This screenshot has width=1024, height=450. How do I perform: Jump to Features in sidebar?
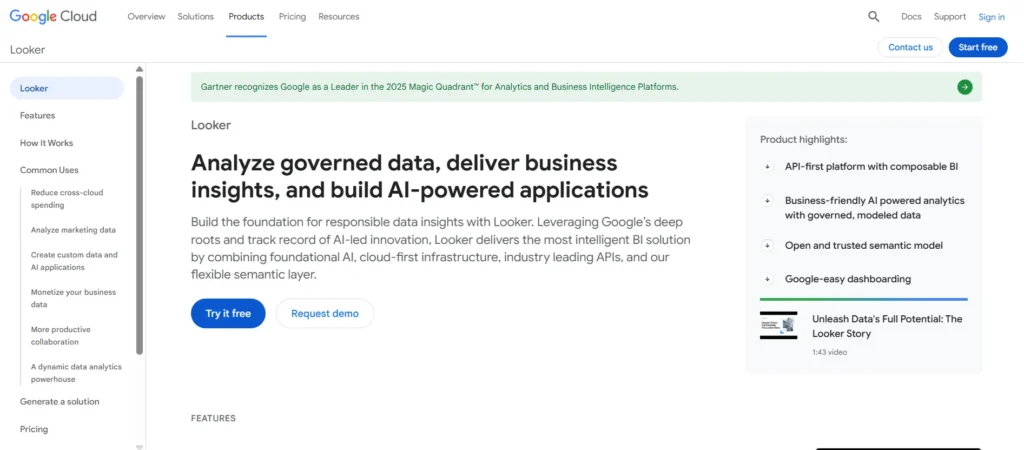click(x=37, y=116)
